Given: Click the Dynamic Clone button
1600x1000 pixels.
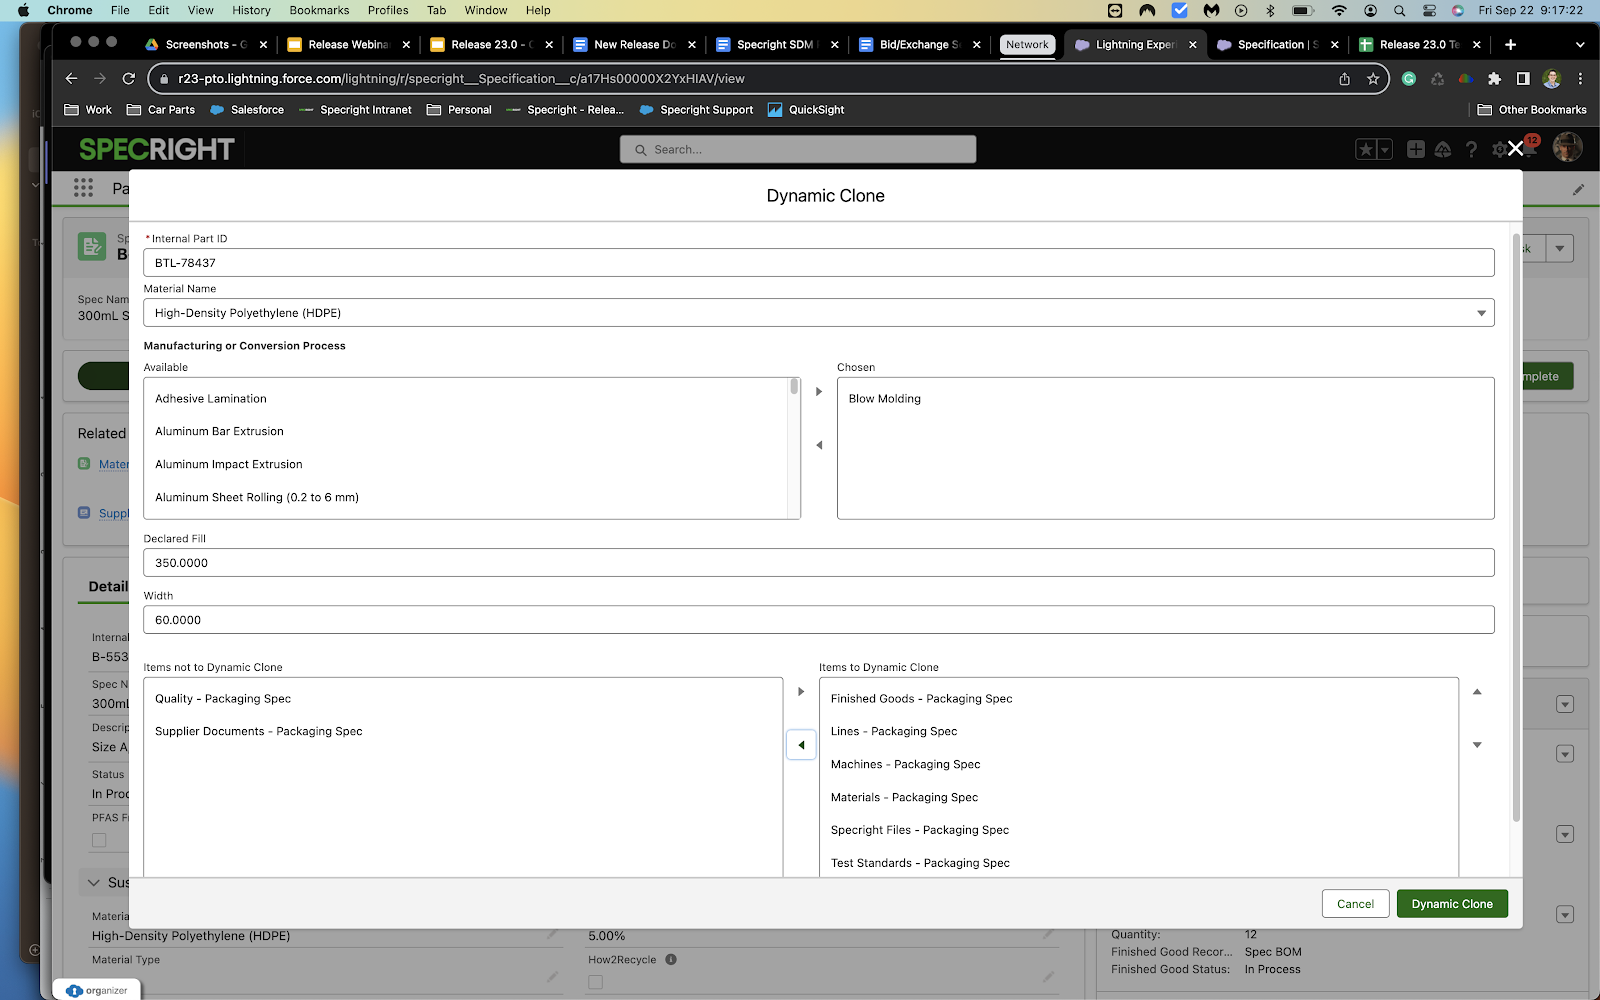Looking at the screenshot, I should tap(1452, 904).
